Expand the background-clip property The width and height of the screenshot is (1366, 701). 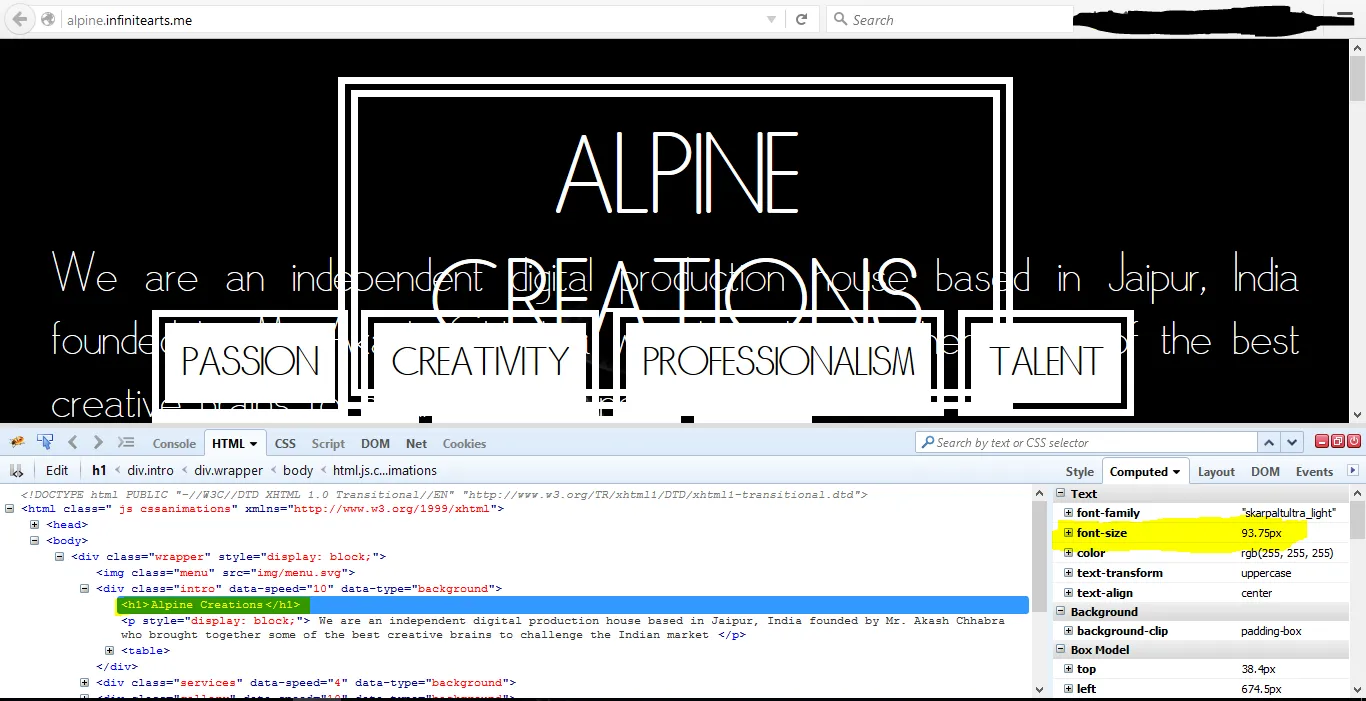1068,631
